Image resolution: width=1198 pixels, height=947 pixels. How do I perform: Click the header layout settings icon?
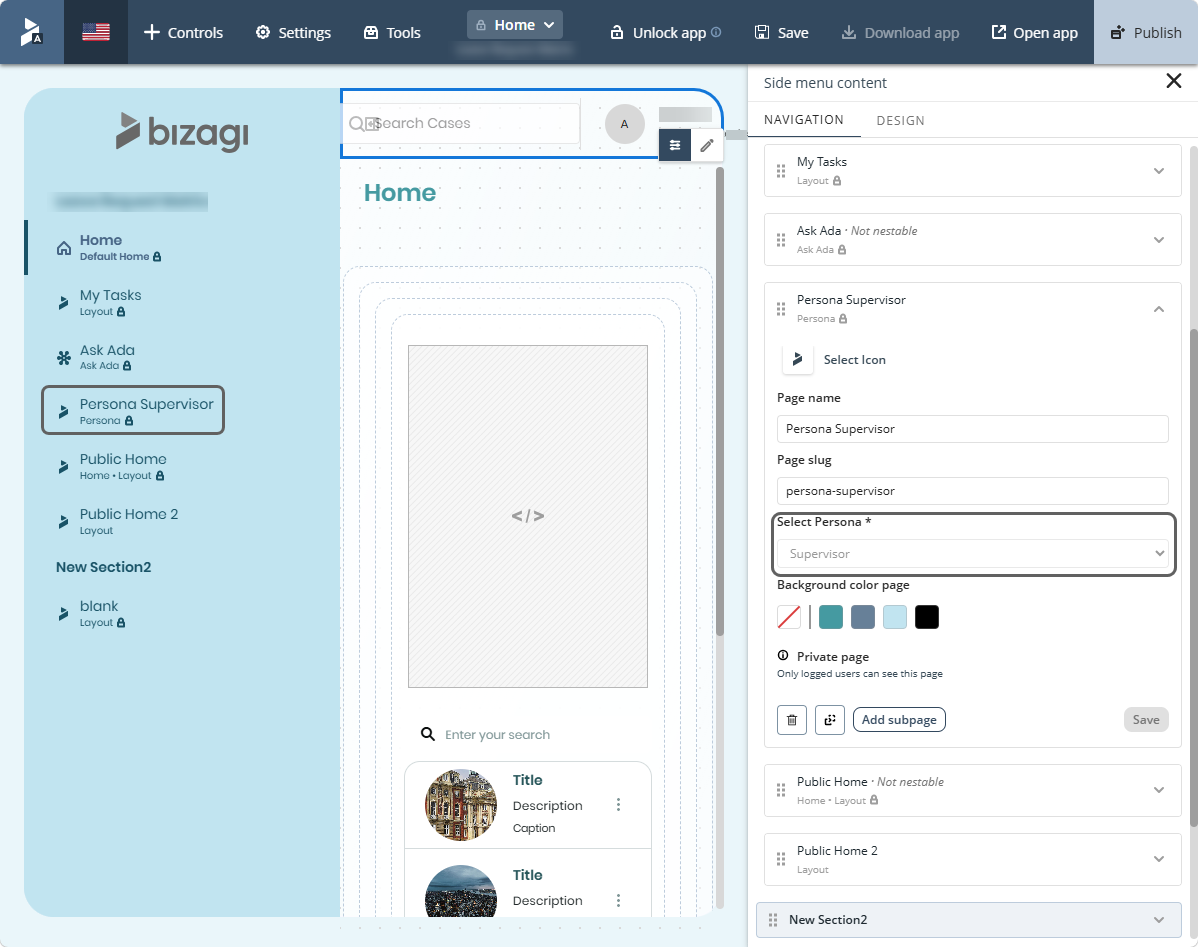tap(675, 145)
